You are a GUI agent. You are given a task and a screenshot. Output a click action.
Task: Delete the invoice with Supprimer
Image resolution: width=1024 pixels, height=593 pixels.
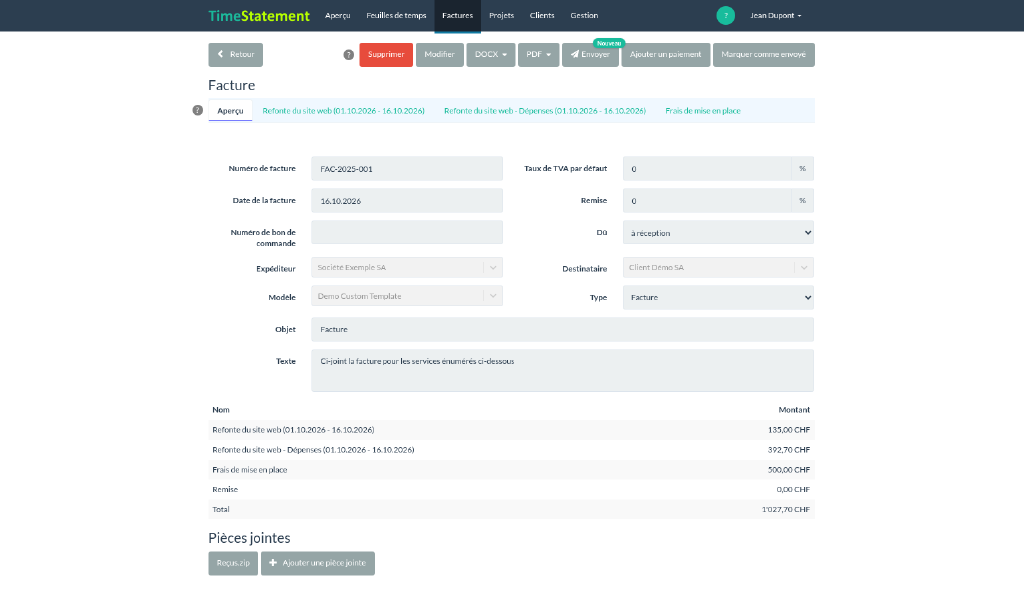click(386, 55)
